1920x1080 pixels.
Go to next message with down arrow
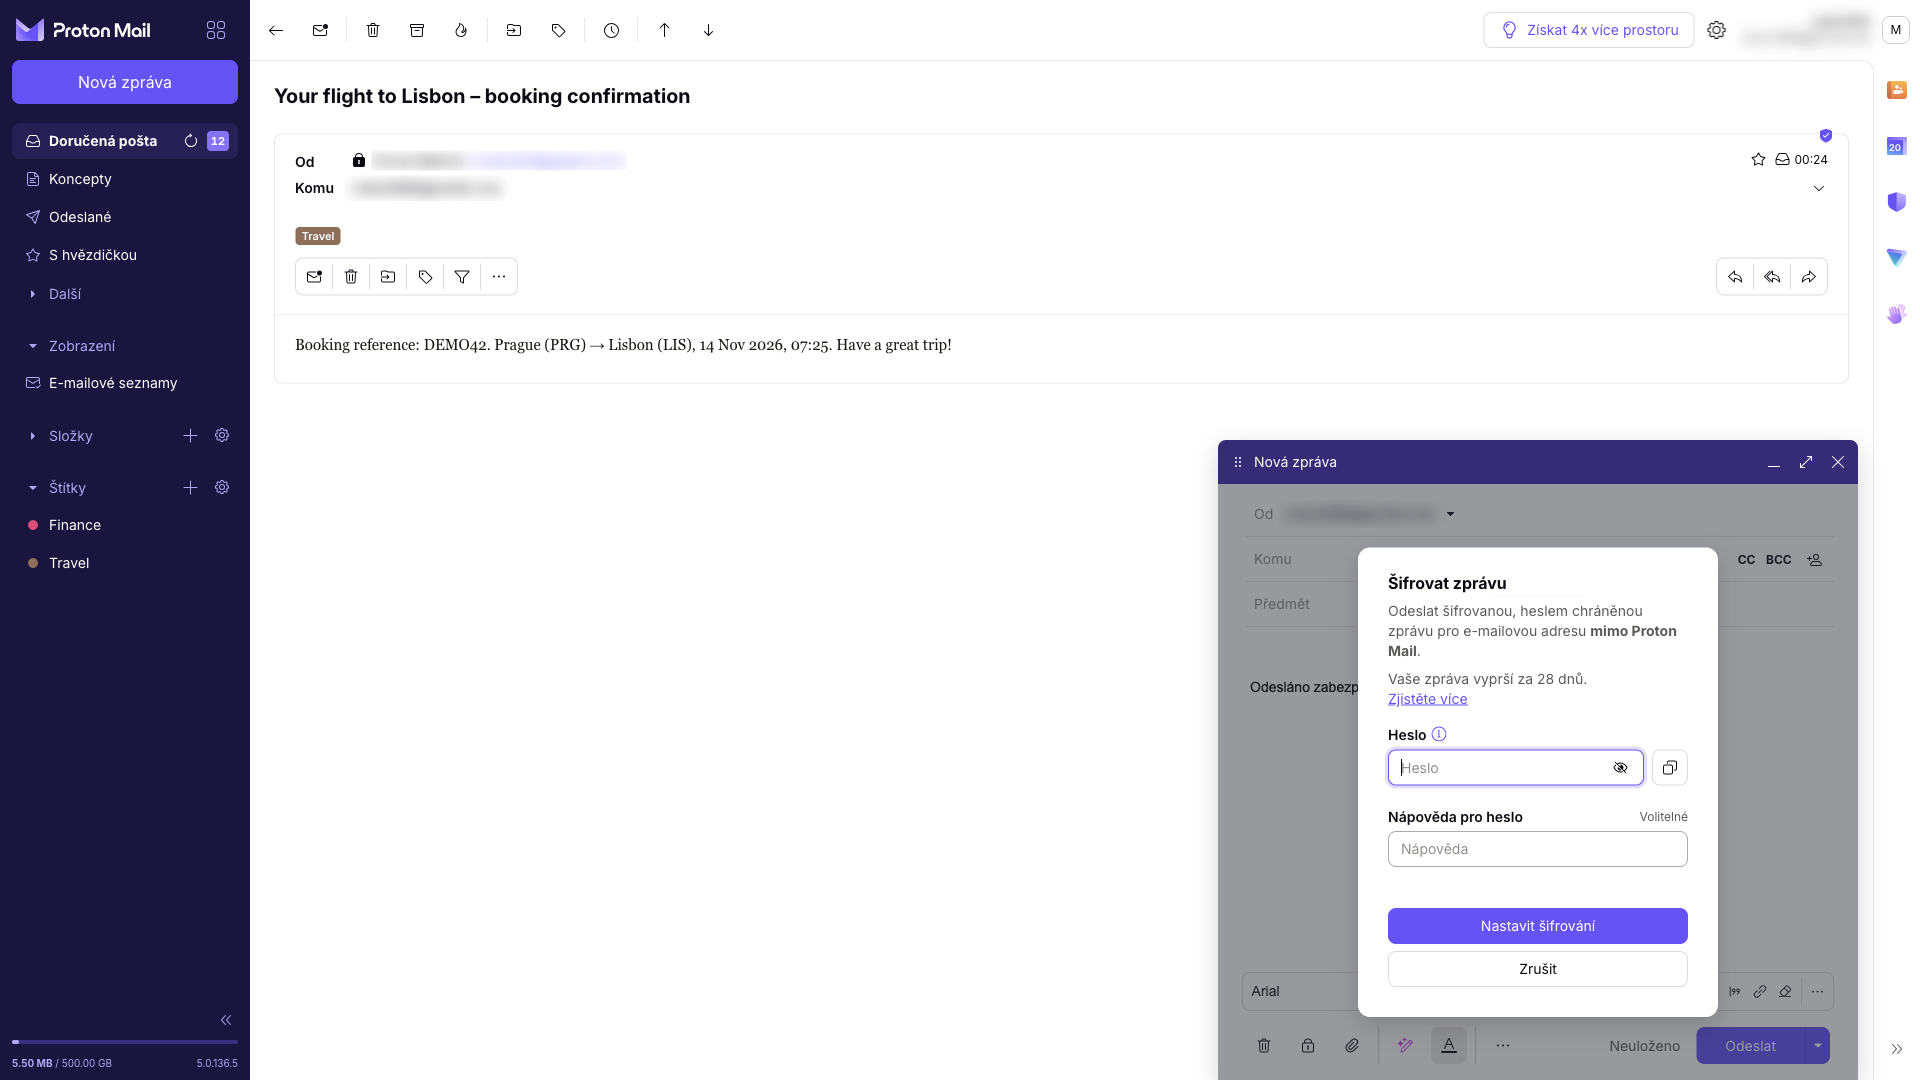coord(708,30)
